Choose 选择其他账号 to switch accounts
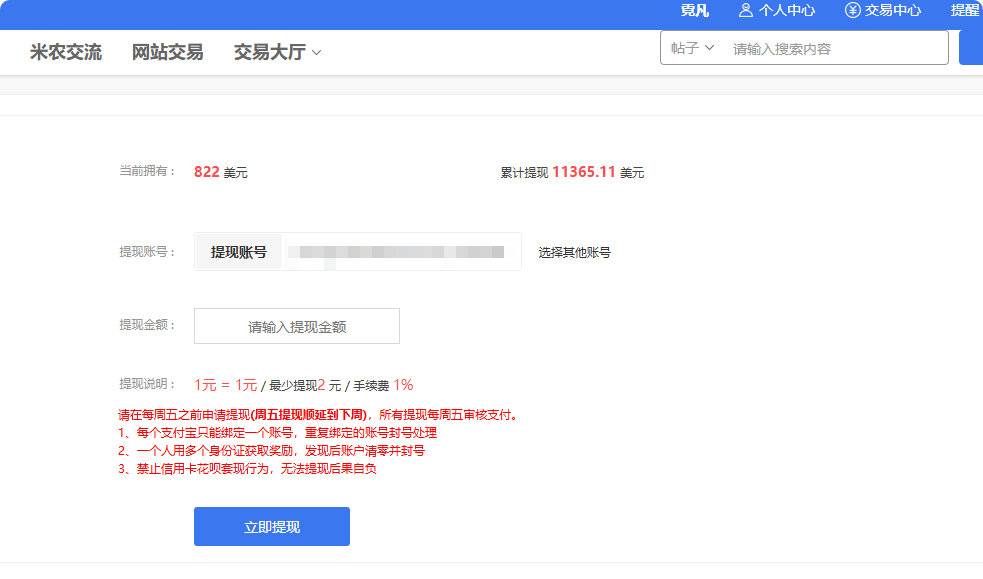 (575, 253)
